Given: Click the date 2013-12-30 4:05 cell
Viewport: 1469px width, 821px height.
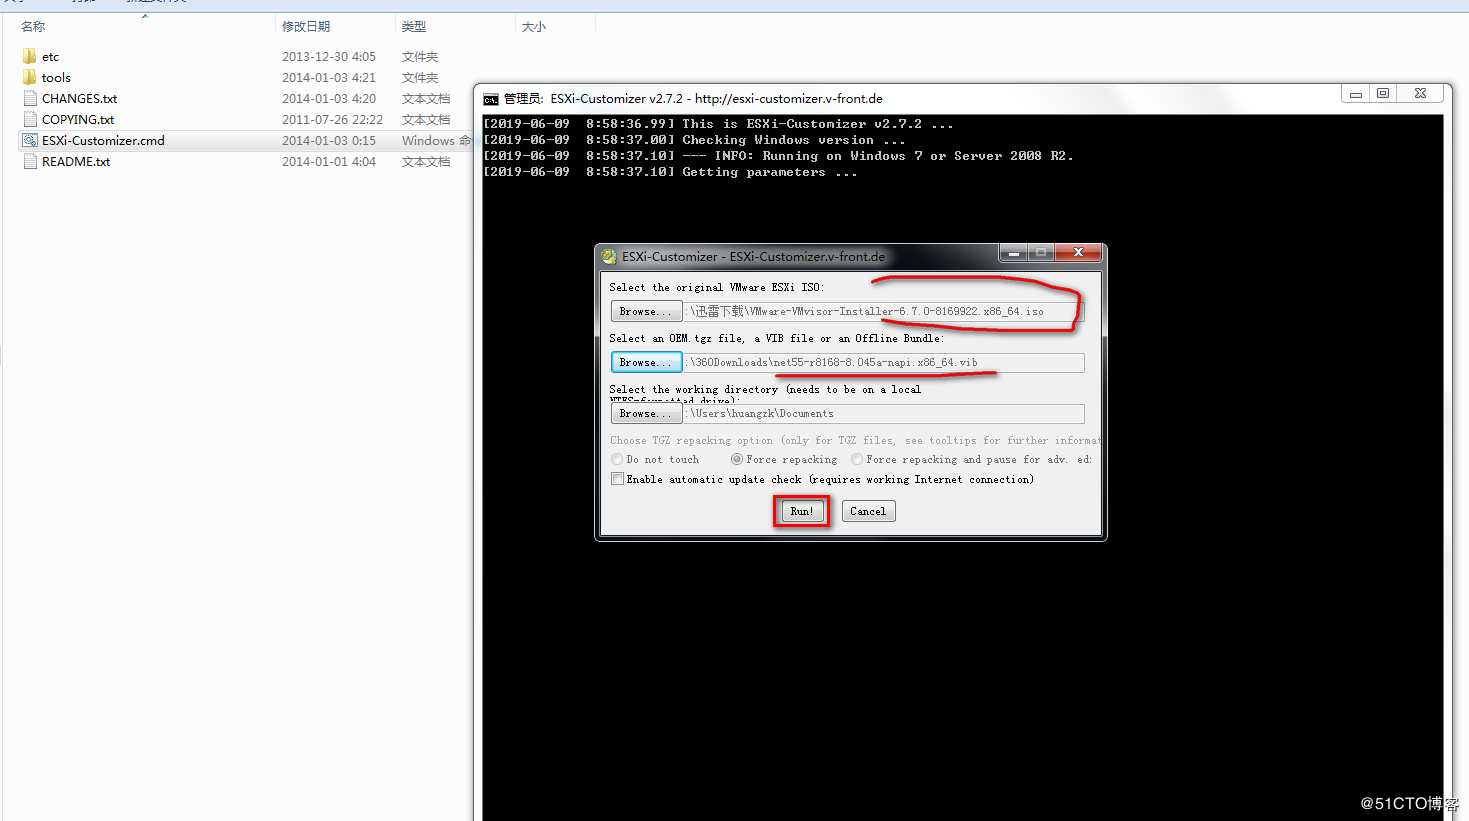Looking at the screenshot, I should click(x=329, y=56).
